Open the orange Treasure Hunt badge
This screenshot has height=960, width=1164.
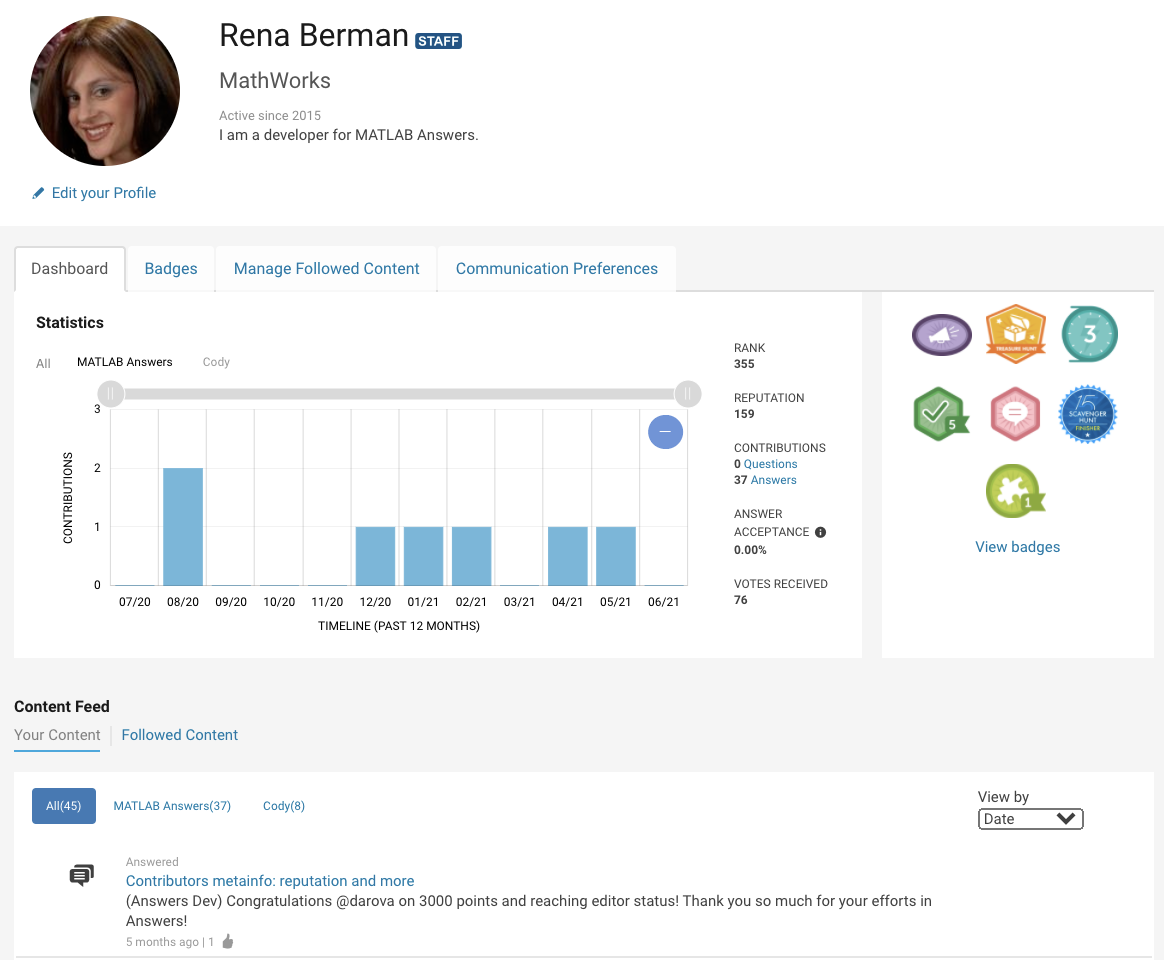coord(1015,334)
